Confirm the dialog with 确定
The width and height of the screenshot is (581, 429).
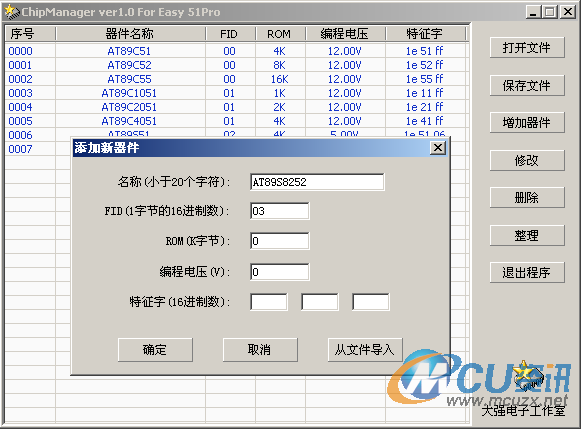[x=155, y=349]
